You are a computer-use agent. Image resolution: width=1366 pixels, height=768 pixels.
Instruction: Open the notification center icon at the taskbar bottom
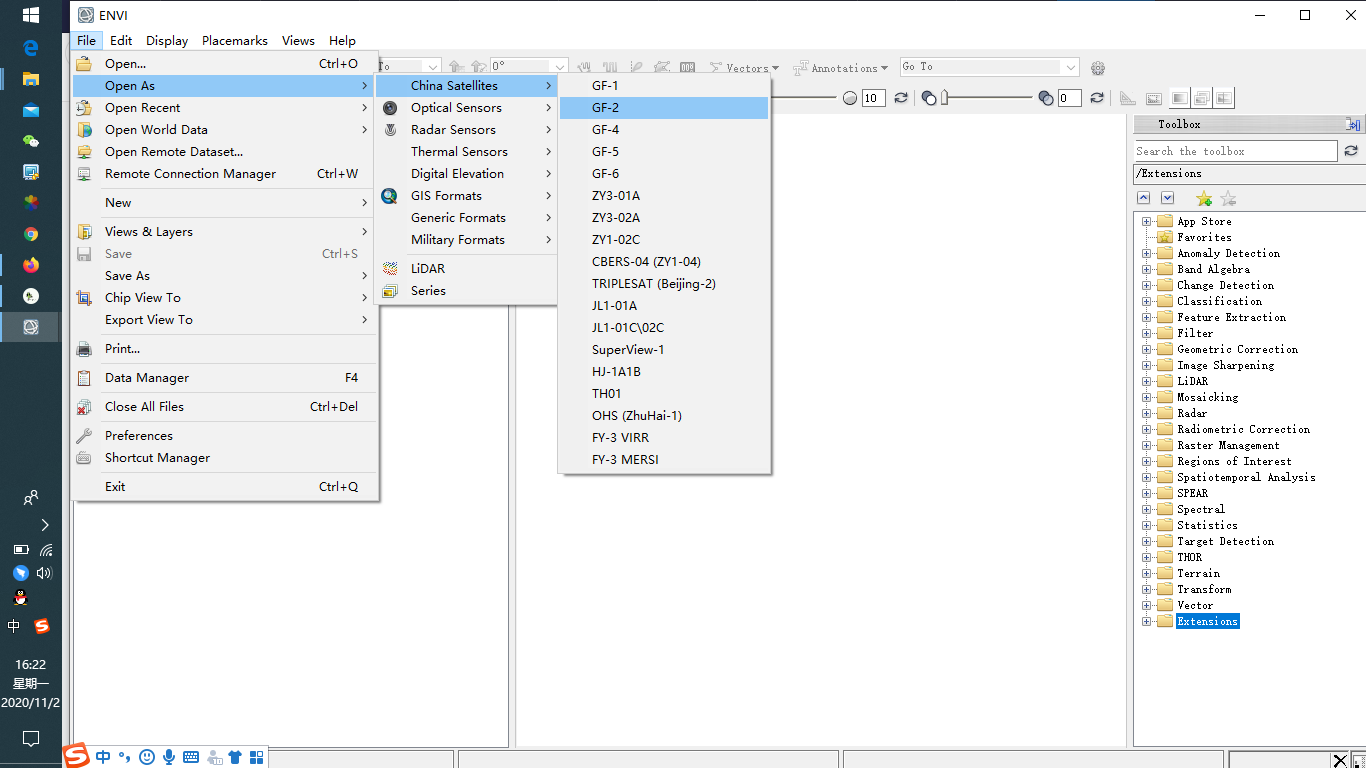(x=31, y=739)
